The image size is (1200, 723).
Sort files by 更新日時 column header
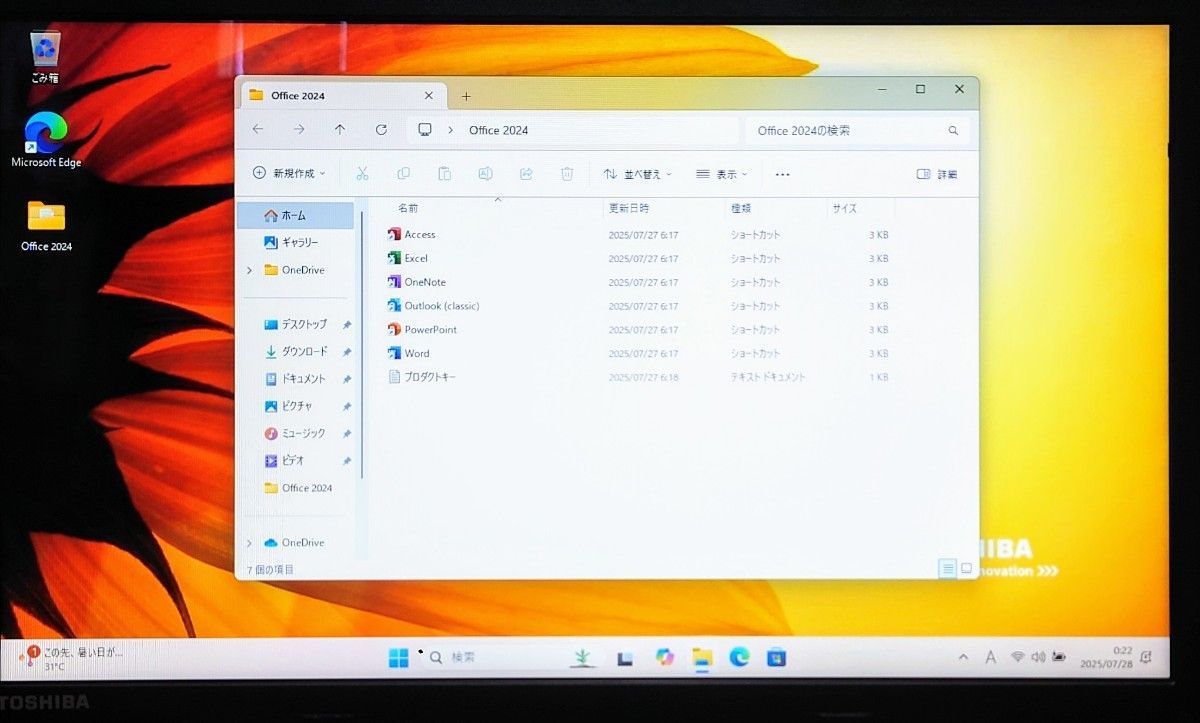click(629, 209)
